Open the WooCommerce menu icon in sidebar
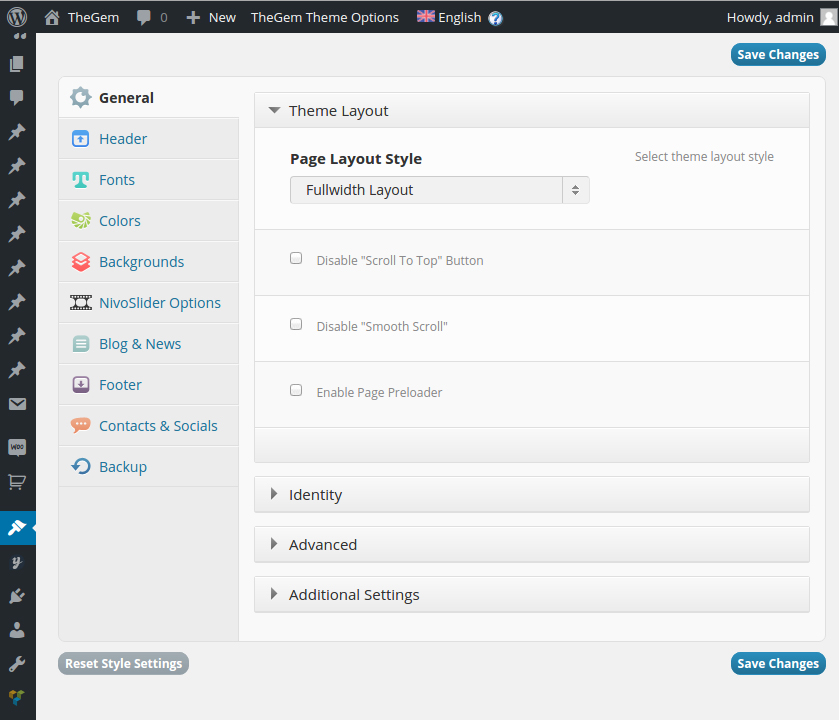This screenshot has height=720, width=839. (17, 447)
